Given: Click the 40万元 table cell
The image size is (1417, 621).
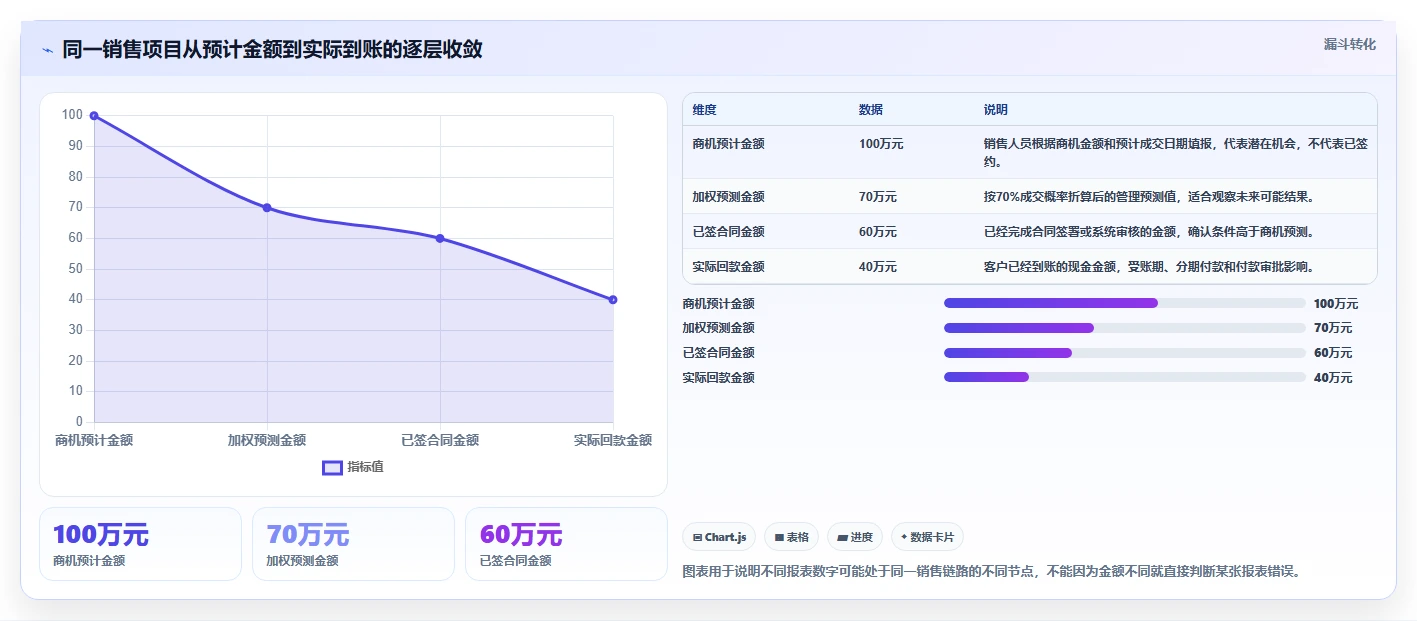Looking at the screenshot, I should coord(877,267).
